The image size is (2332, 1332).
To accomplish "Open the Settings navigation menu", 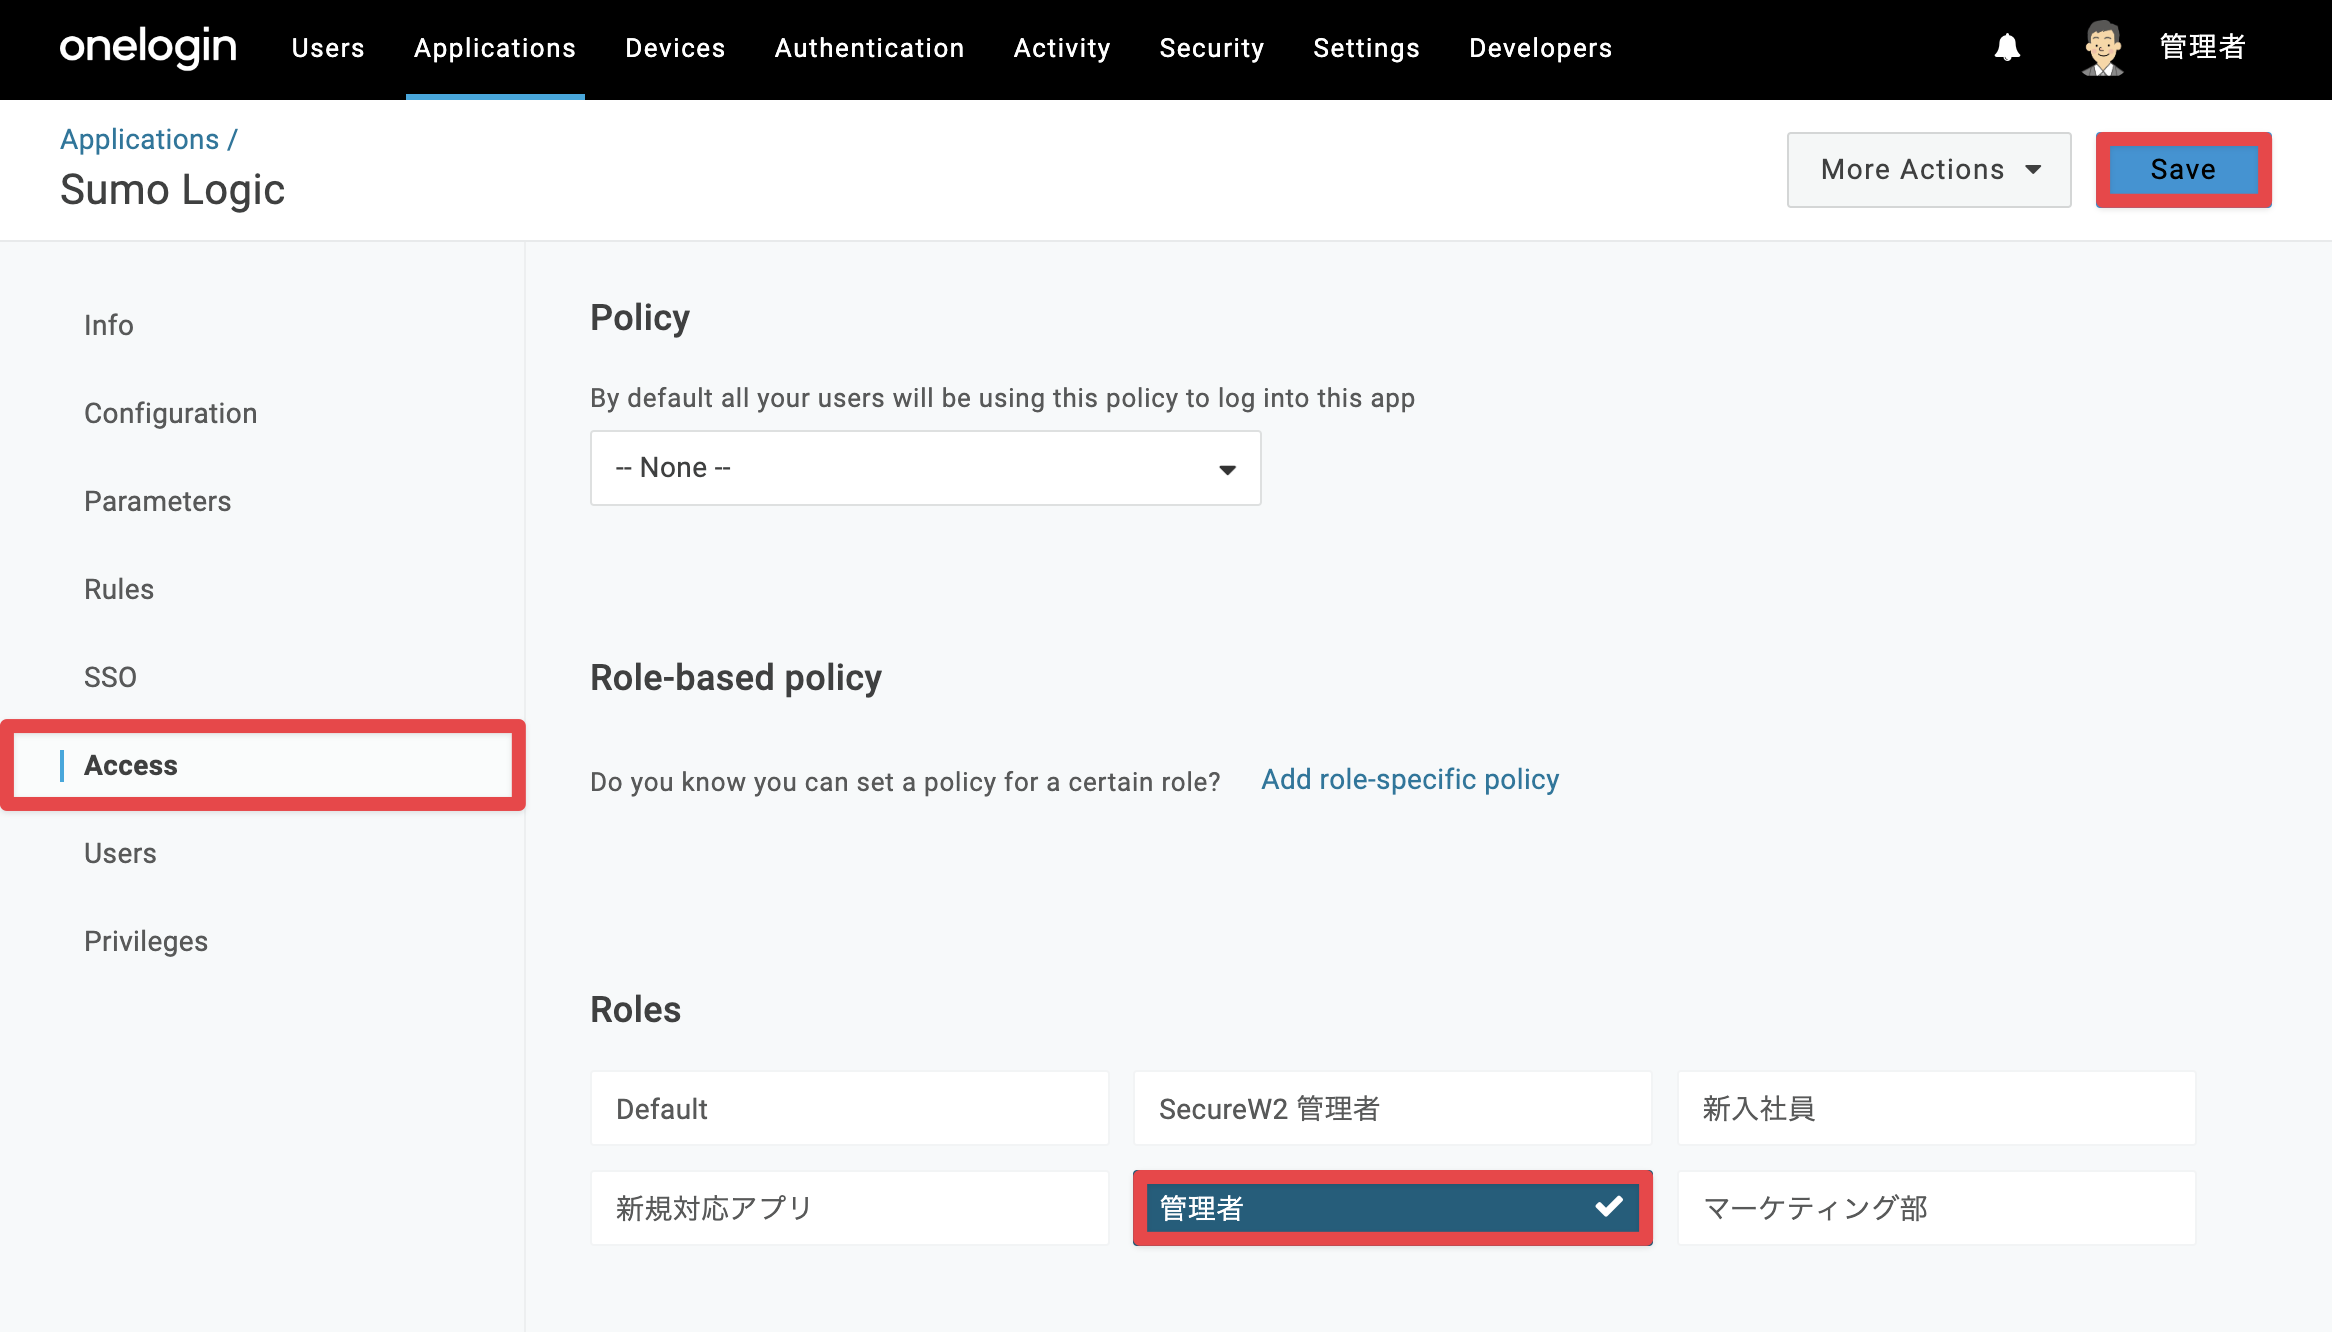I will tap(1367, 48).
